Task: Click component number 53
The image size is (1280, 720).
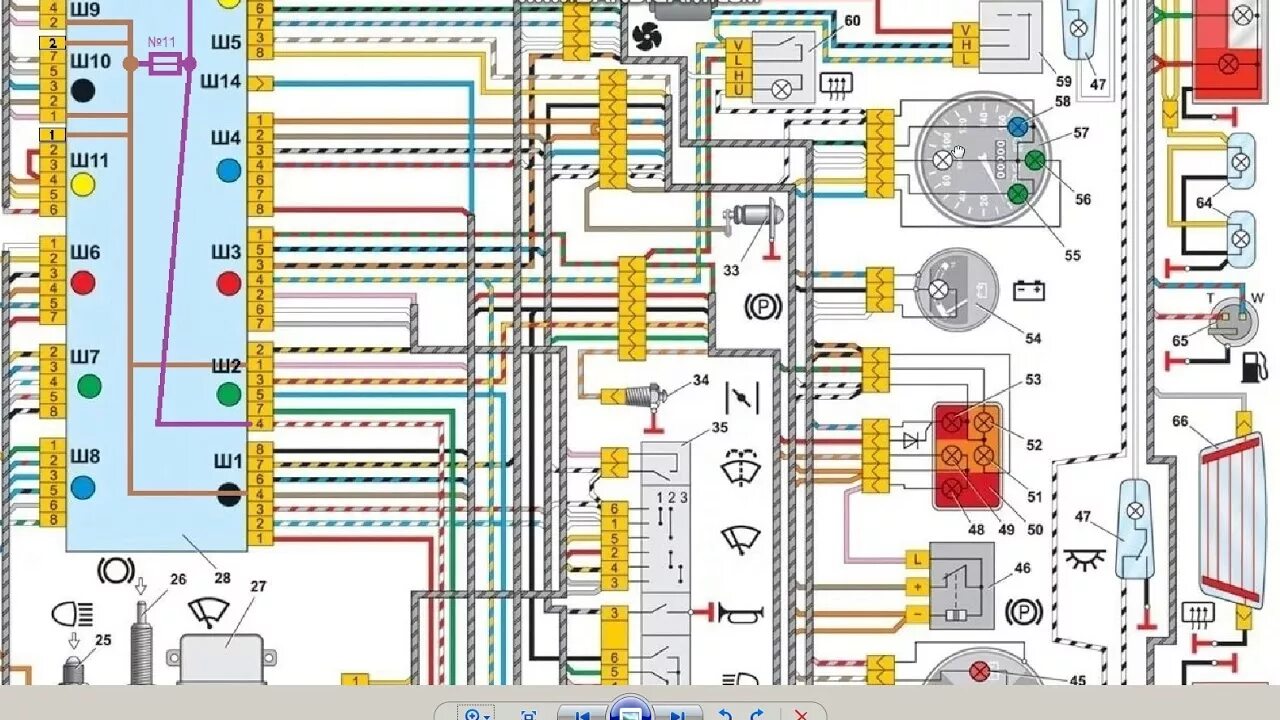Action: point(1033,379)
